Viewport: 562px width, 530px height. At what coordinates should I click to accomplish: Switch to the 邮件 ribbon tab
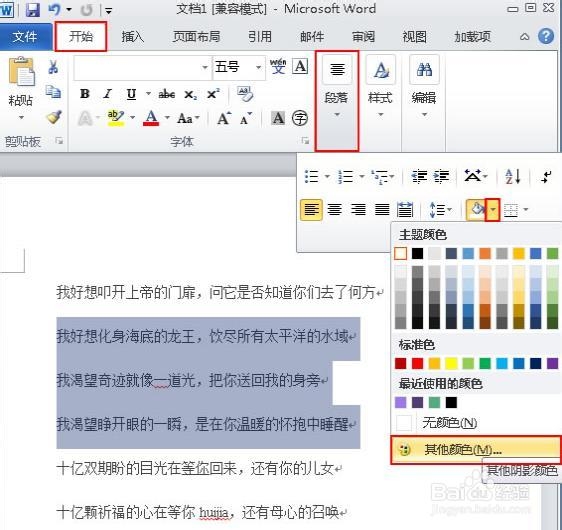[312, 37]
